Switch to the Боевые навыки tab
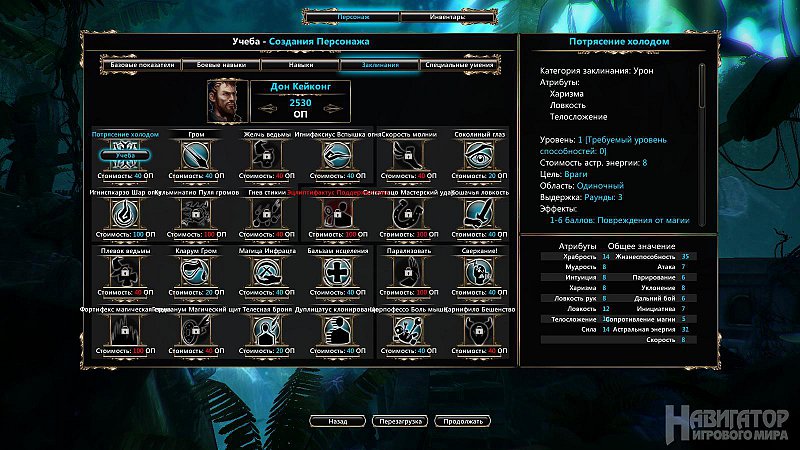The width and height of the screenshot is (800, 450). [221, 65]
